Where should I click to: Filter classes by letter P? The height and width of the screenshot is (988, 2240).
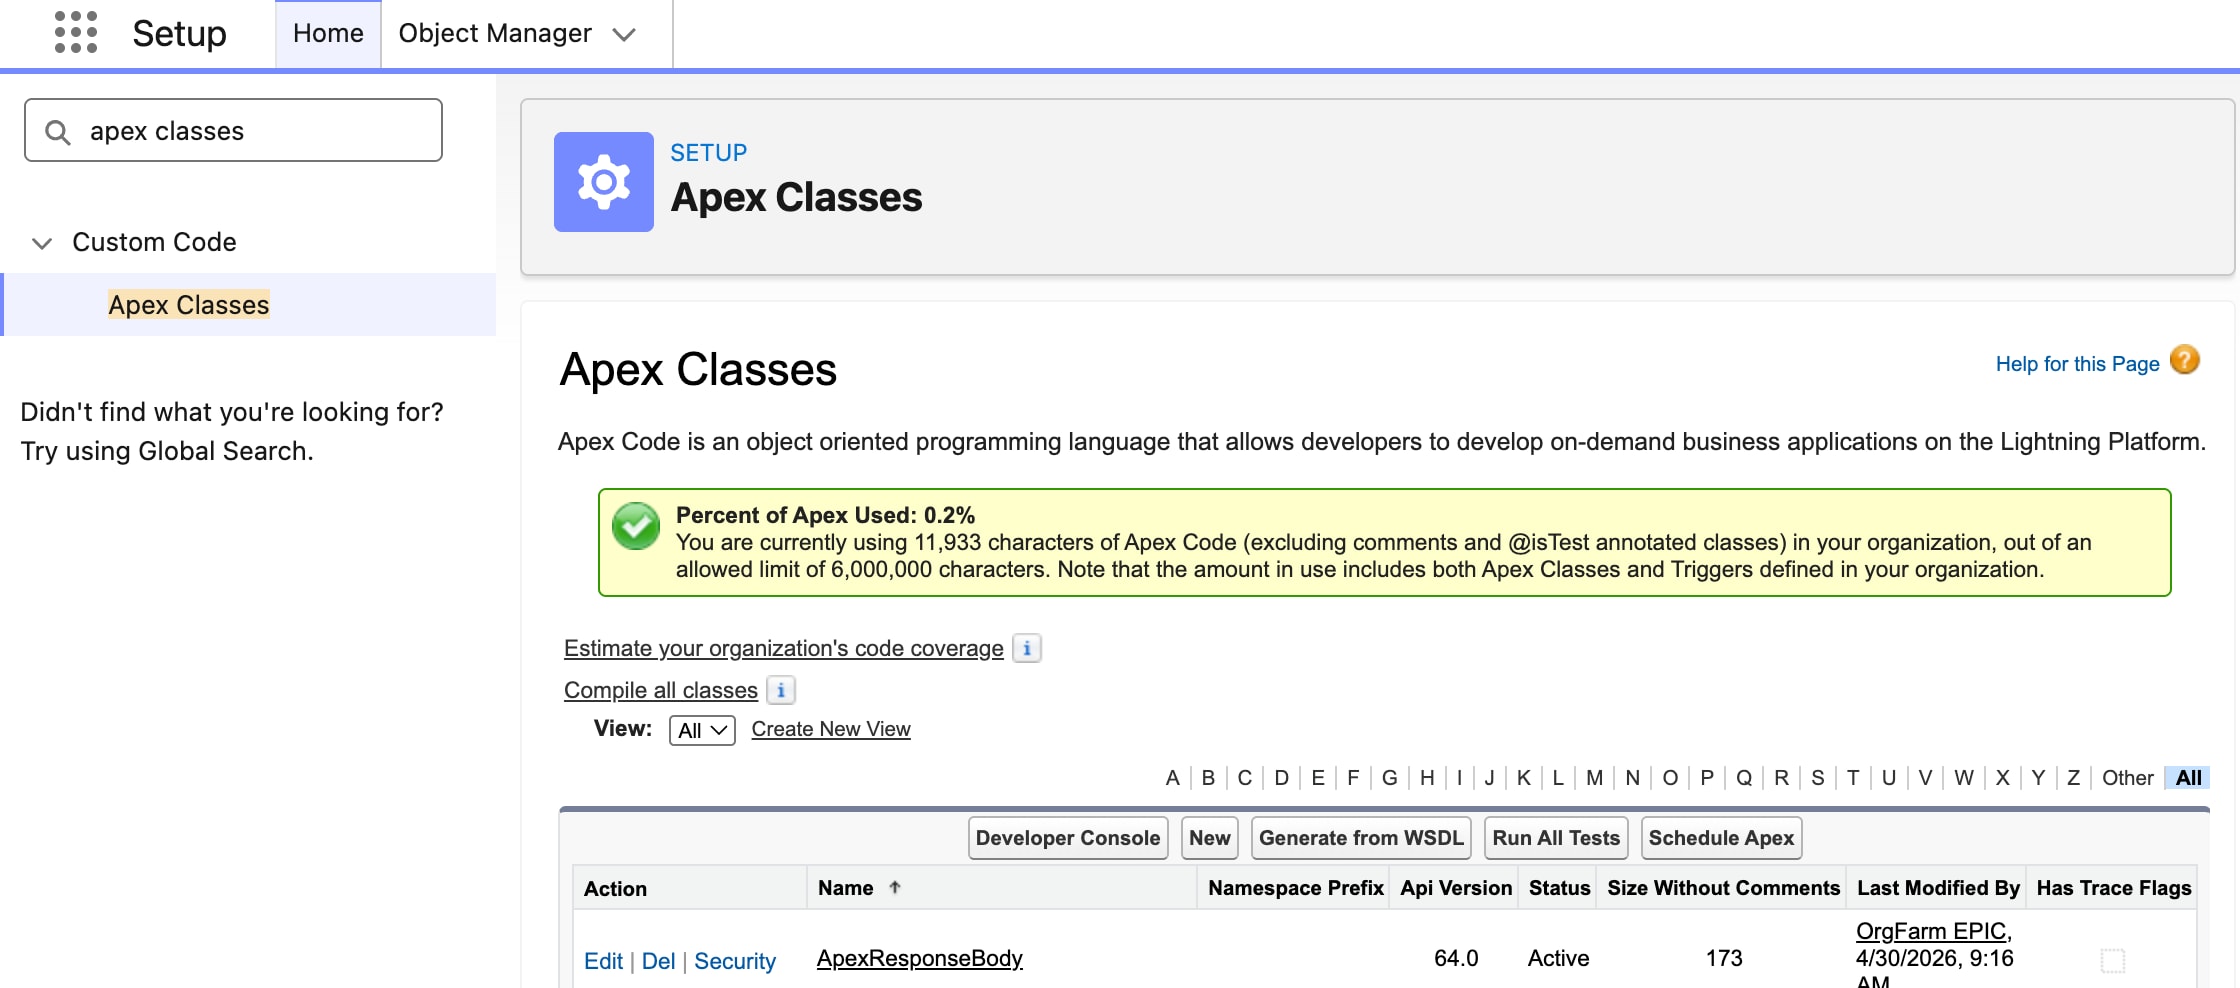(1707, 778)
